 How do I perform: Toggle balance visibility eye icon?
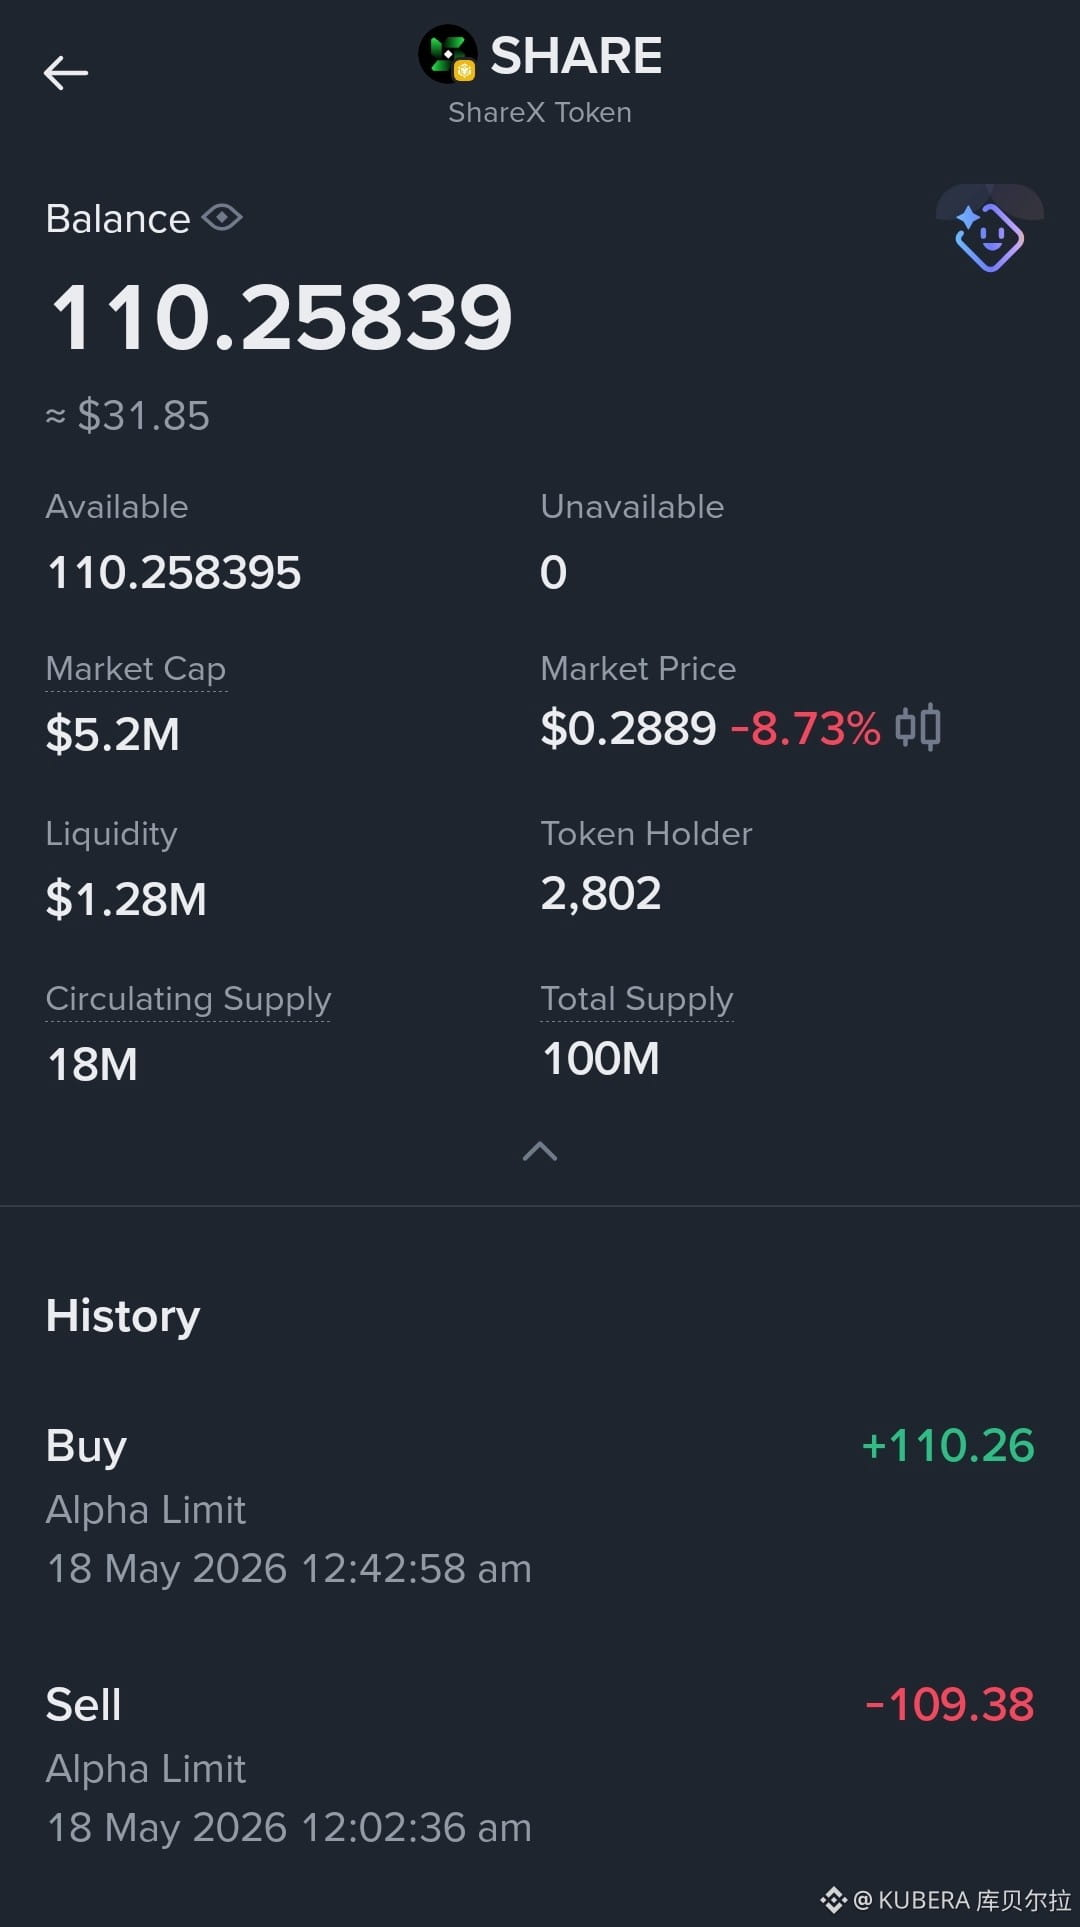tap(222, 218)
